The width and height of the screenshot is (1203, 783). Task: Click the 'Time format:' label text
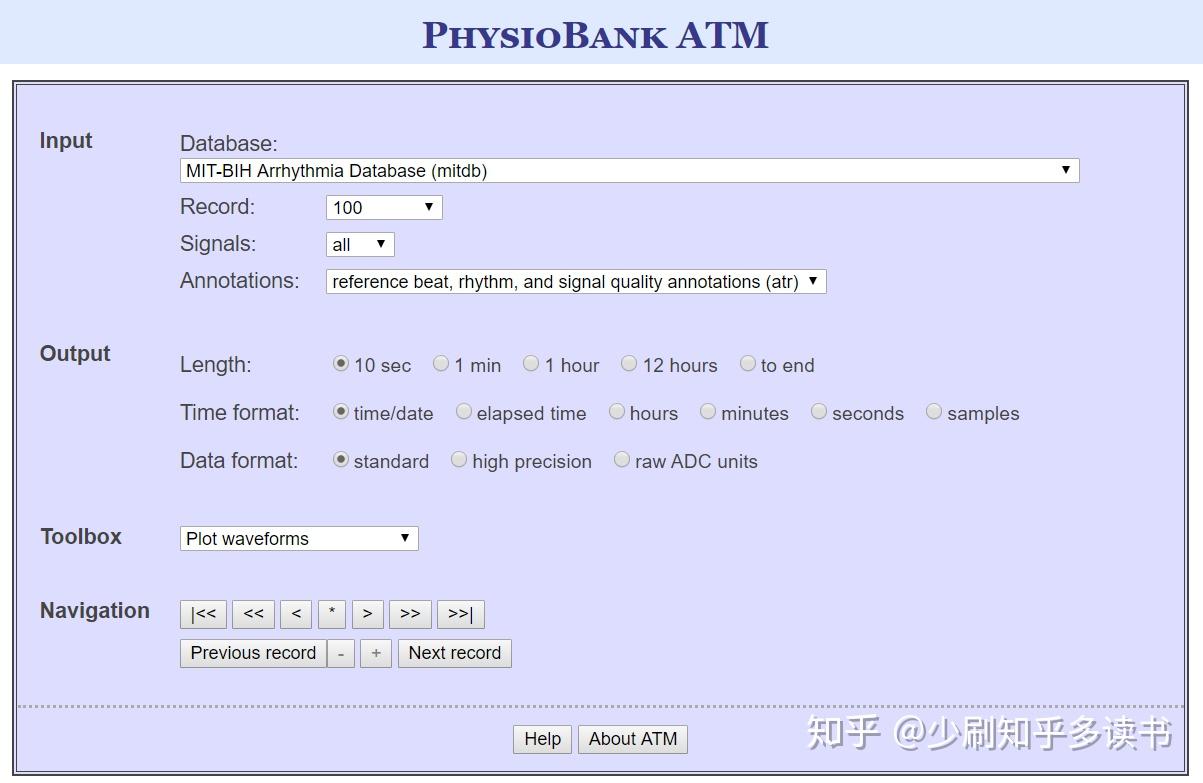(240, 413)
